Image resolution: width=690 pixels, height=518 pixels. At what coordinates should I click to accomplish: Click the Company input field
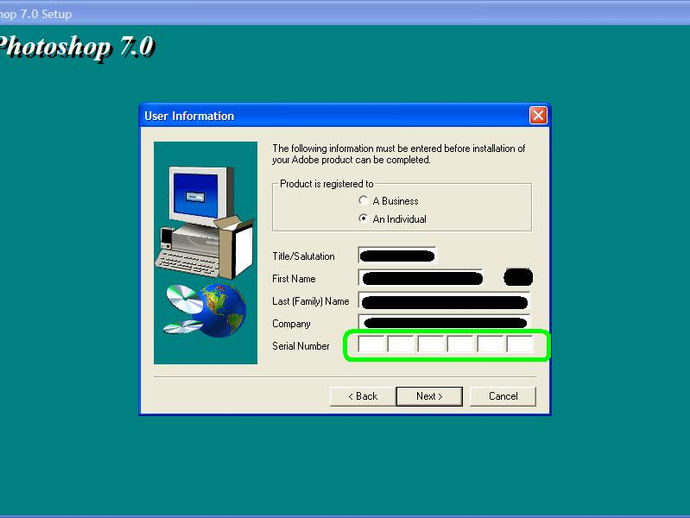coord(444,322)
